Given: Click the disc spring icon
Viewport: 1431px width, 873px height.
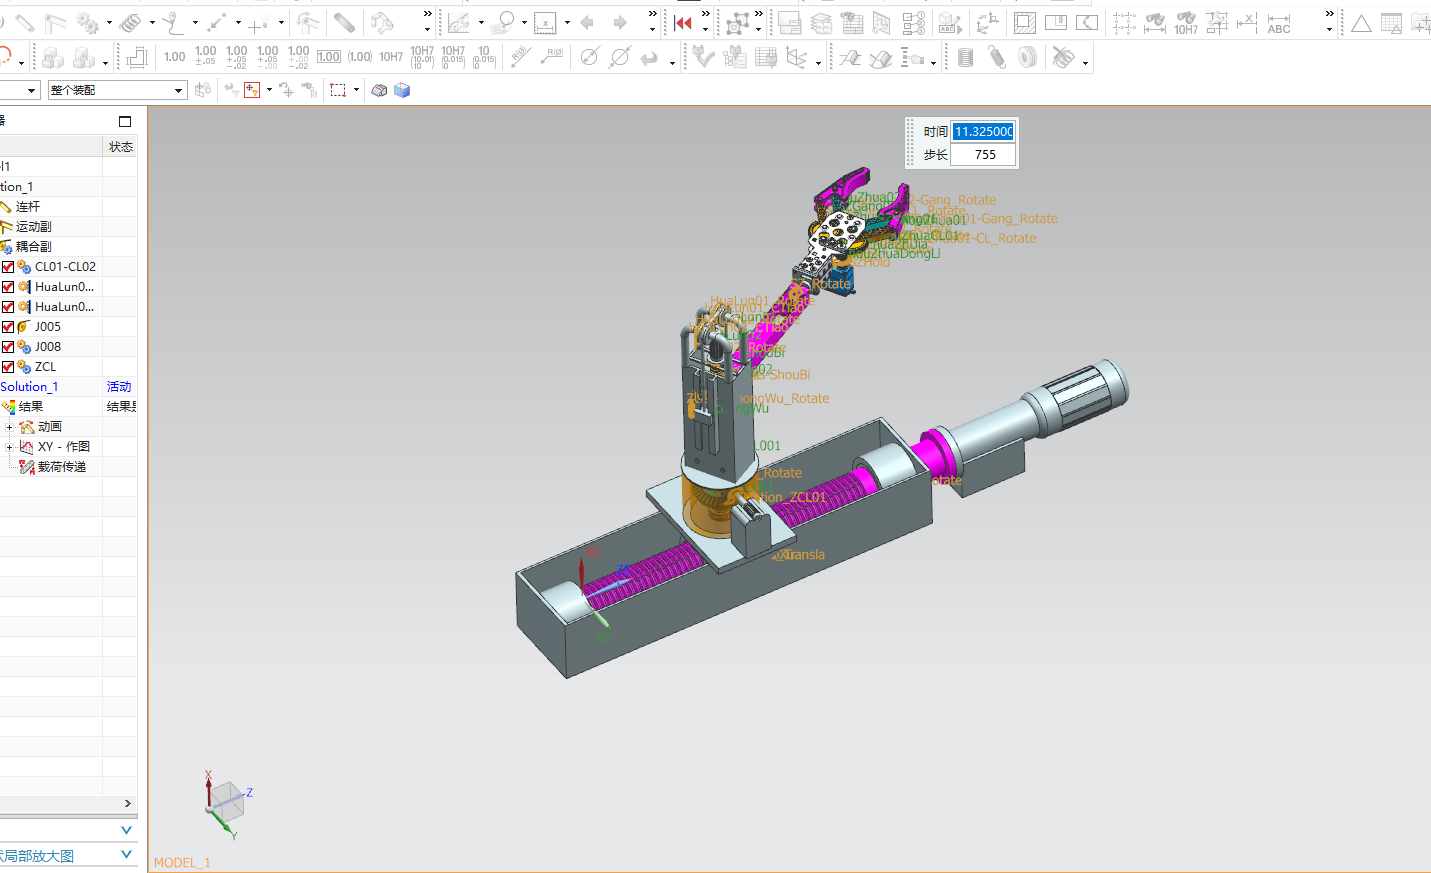Looking at the screenshot, I should tap(1027, 57).
